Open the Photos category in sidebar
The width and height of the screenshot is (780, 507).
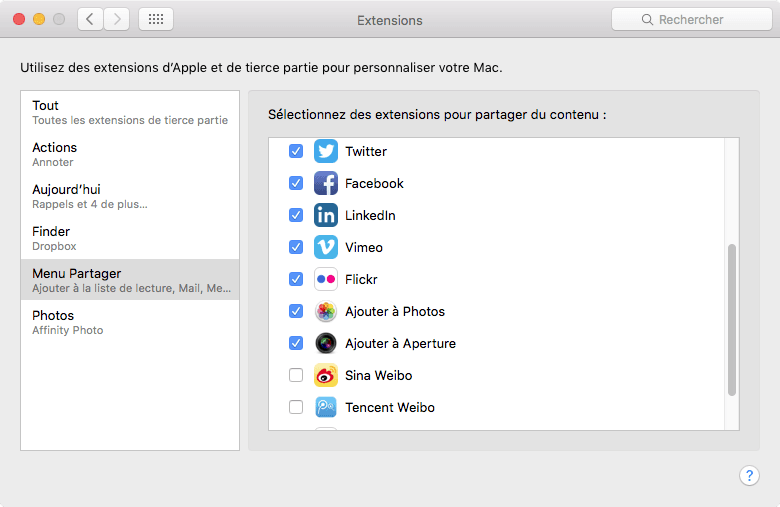coord(130,322)
